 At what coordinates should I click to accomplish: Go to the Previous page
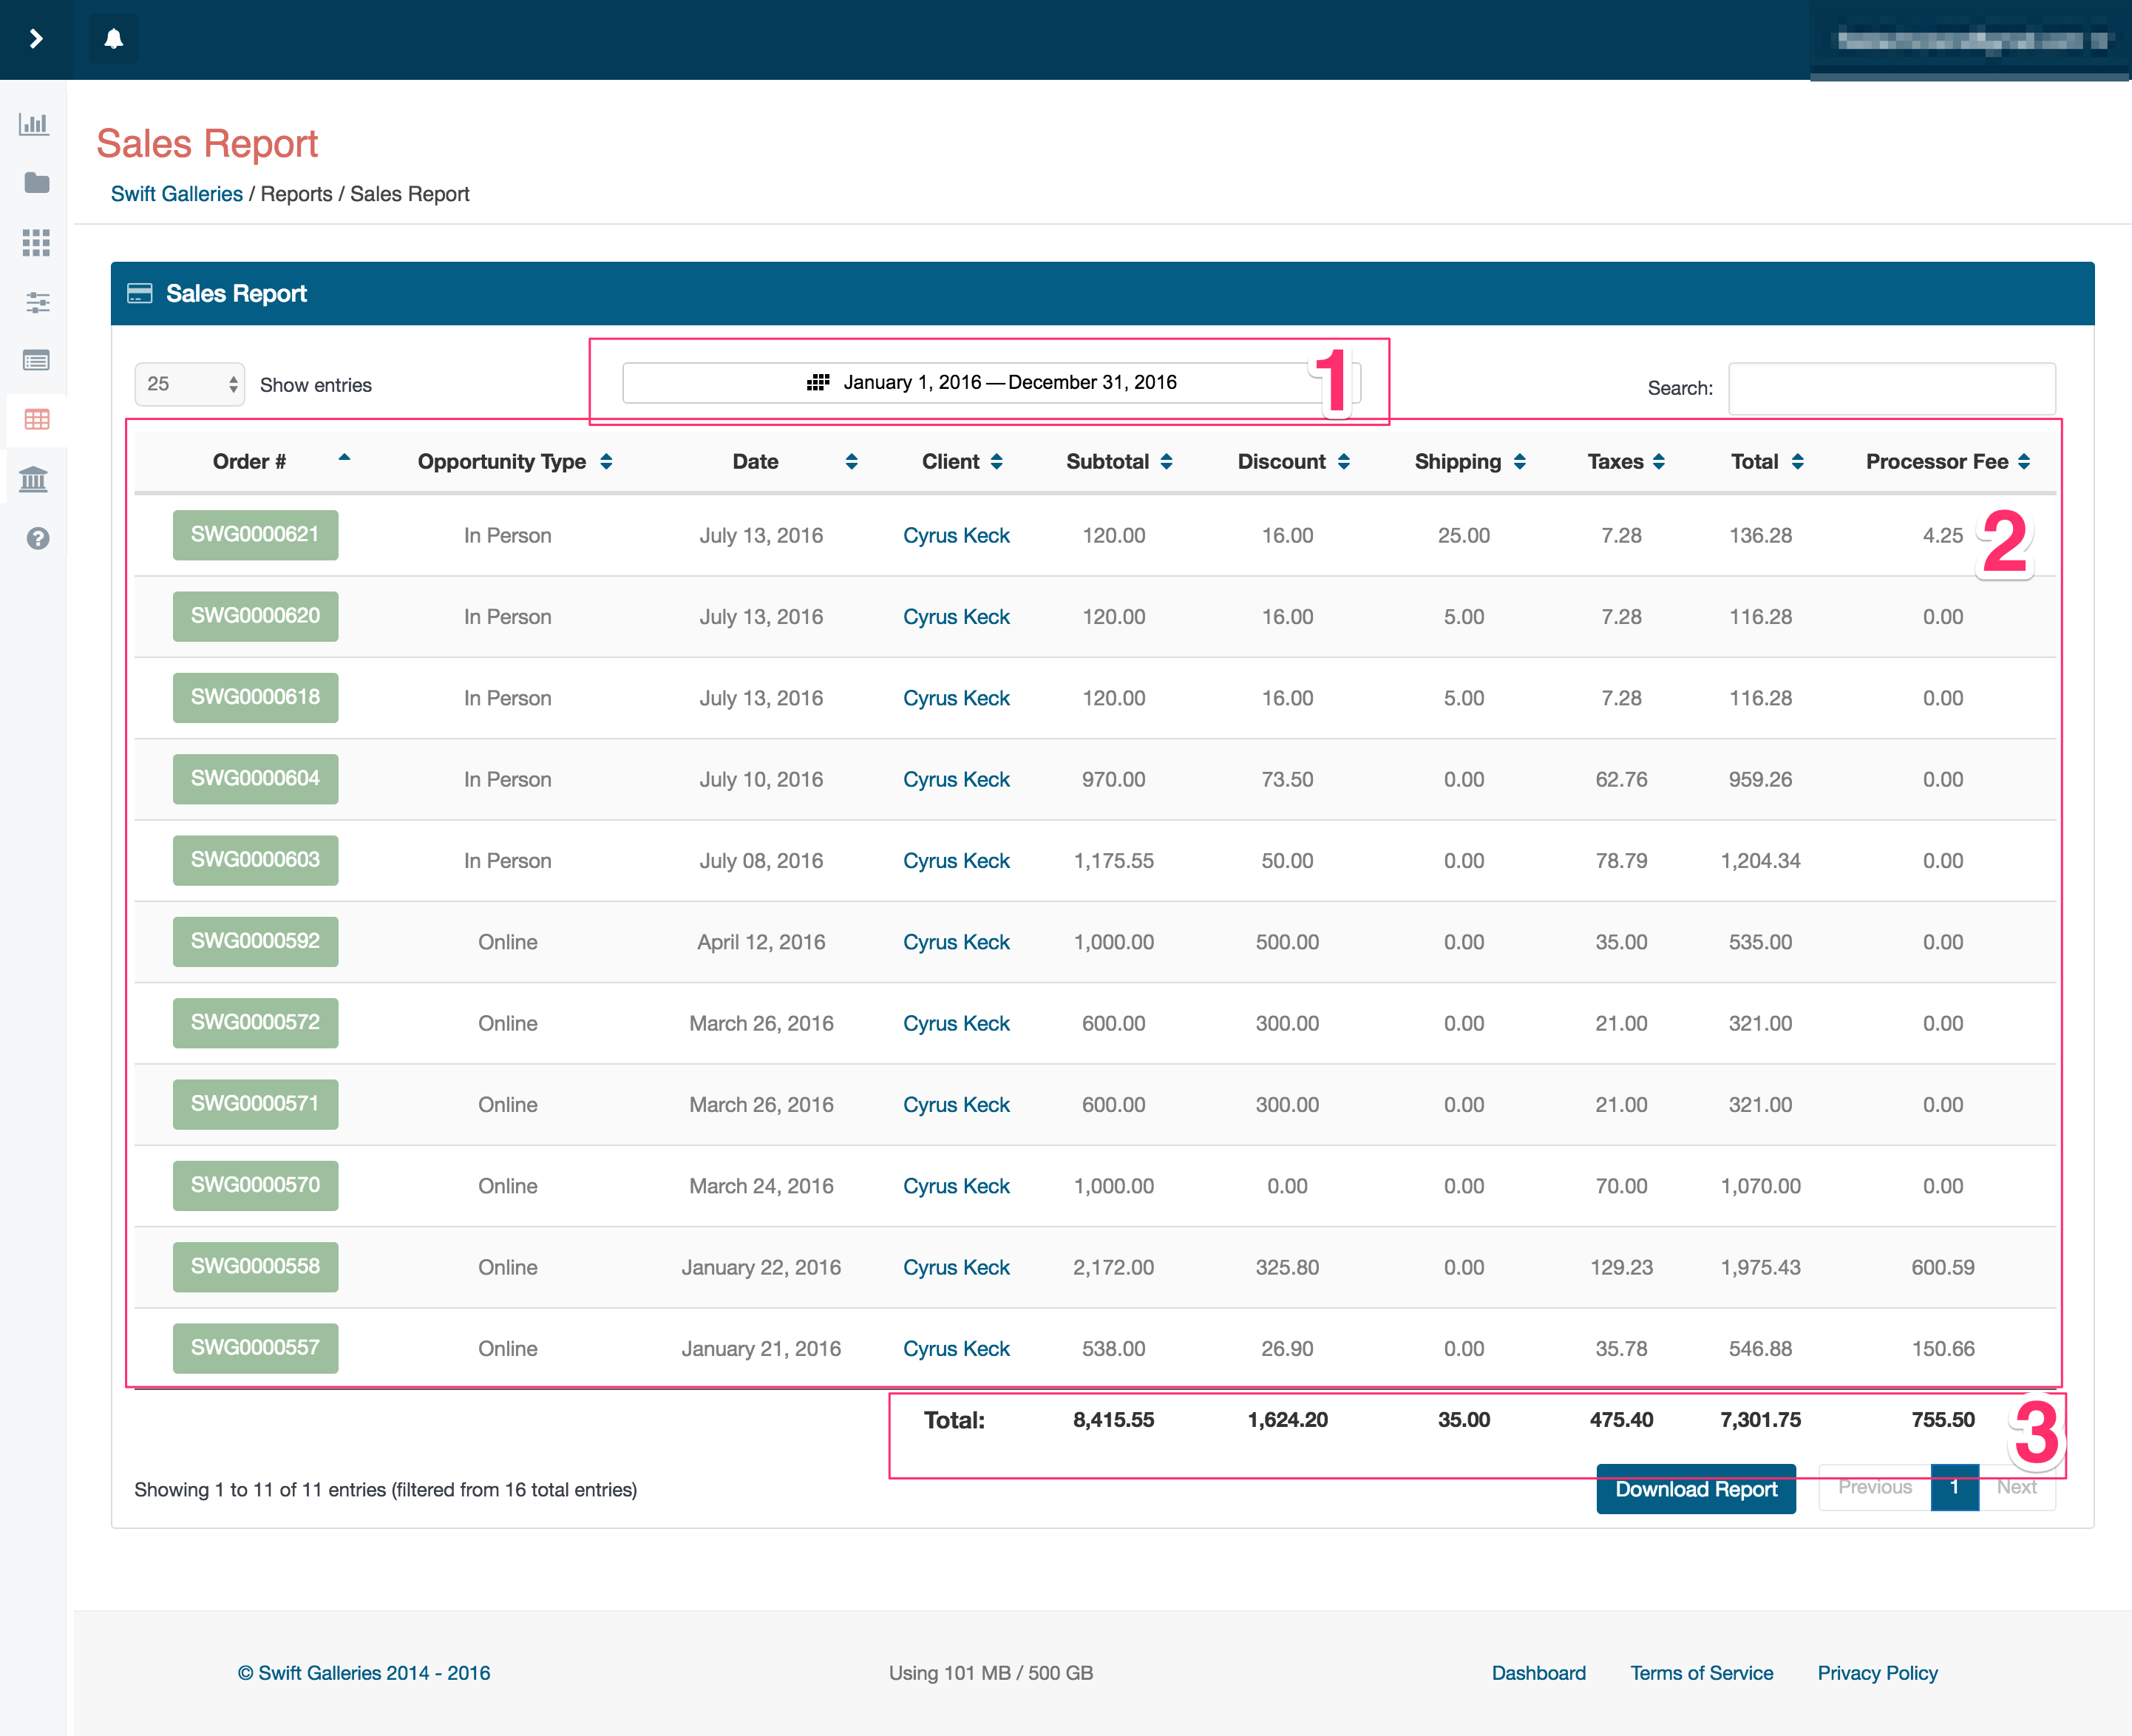tap(1874, 1487)
